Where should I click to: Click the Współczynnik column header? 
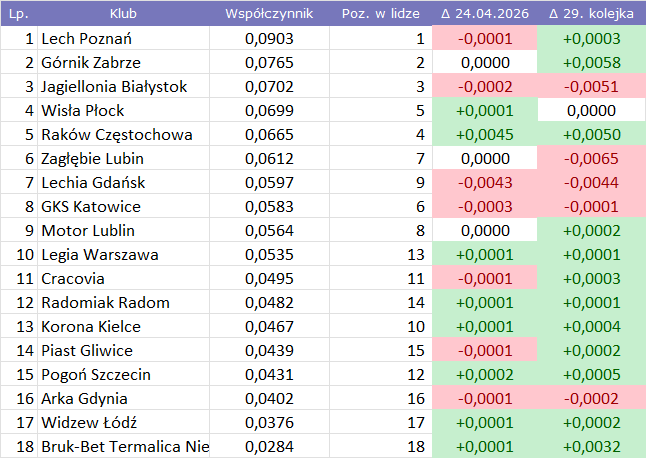point(269,15)
